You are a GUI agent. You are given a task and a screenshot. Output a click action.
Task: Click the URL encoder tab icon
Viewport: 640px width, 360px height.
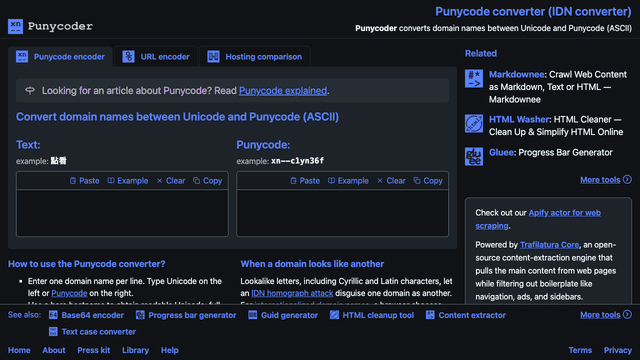tap(129, 57)
